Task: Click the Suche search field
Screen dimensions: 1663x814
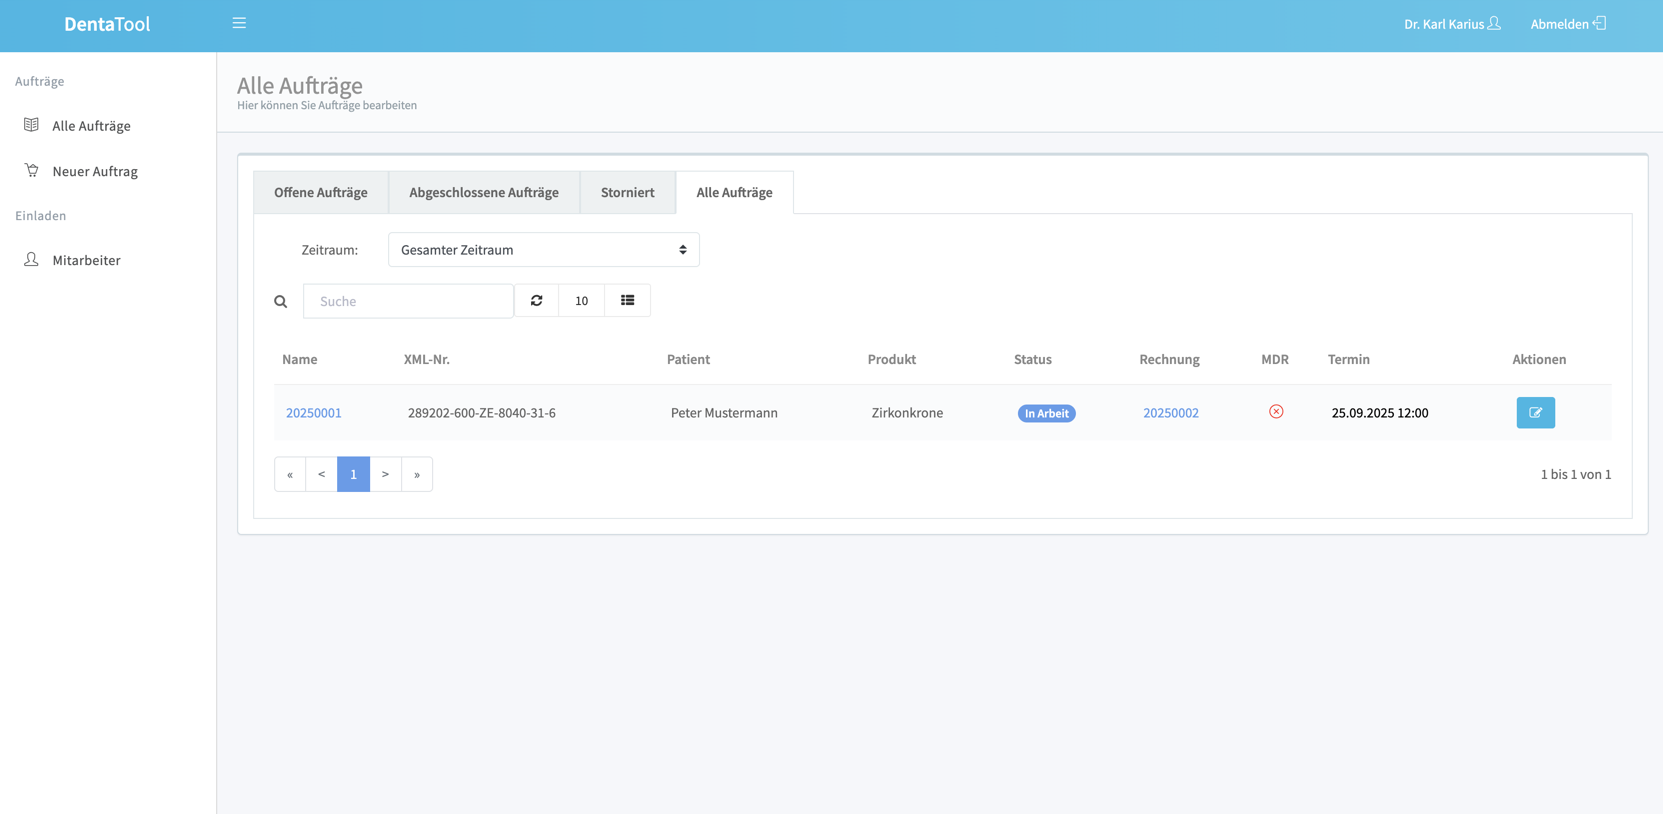Action: click(408, 301)
